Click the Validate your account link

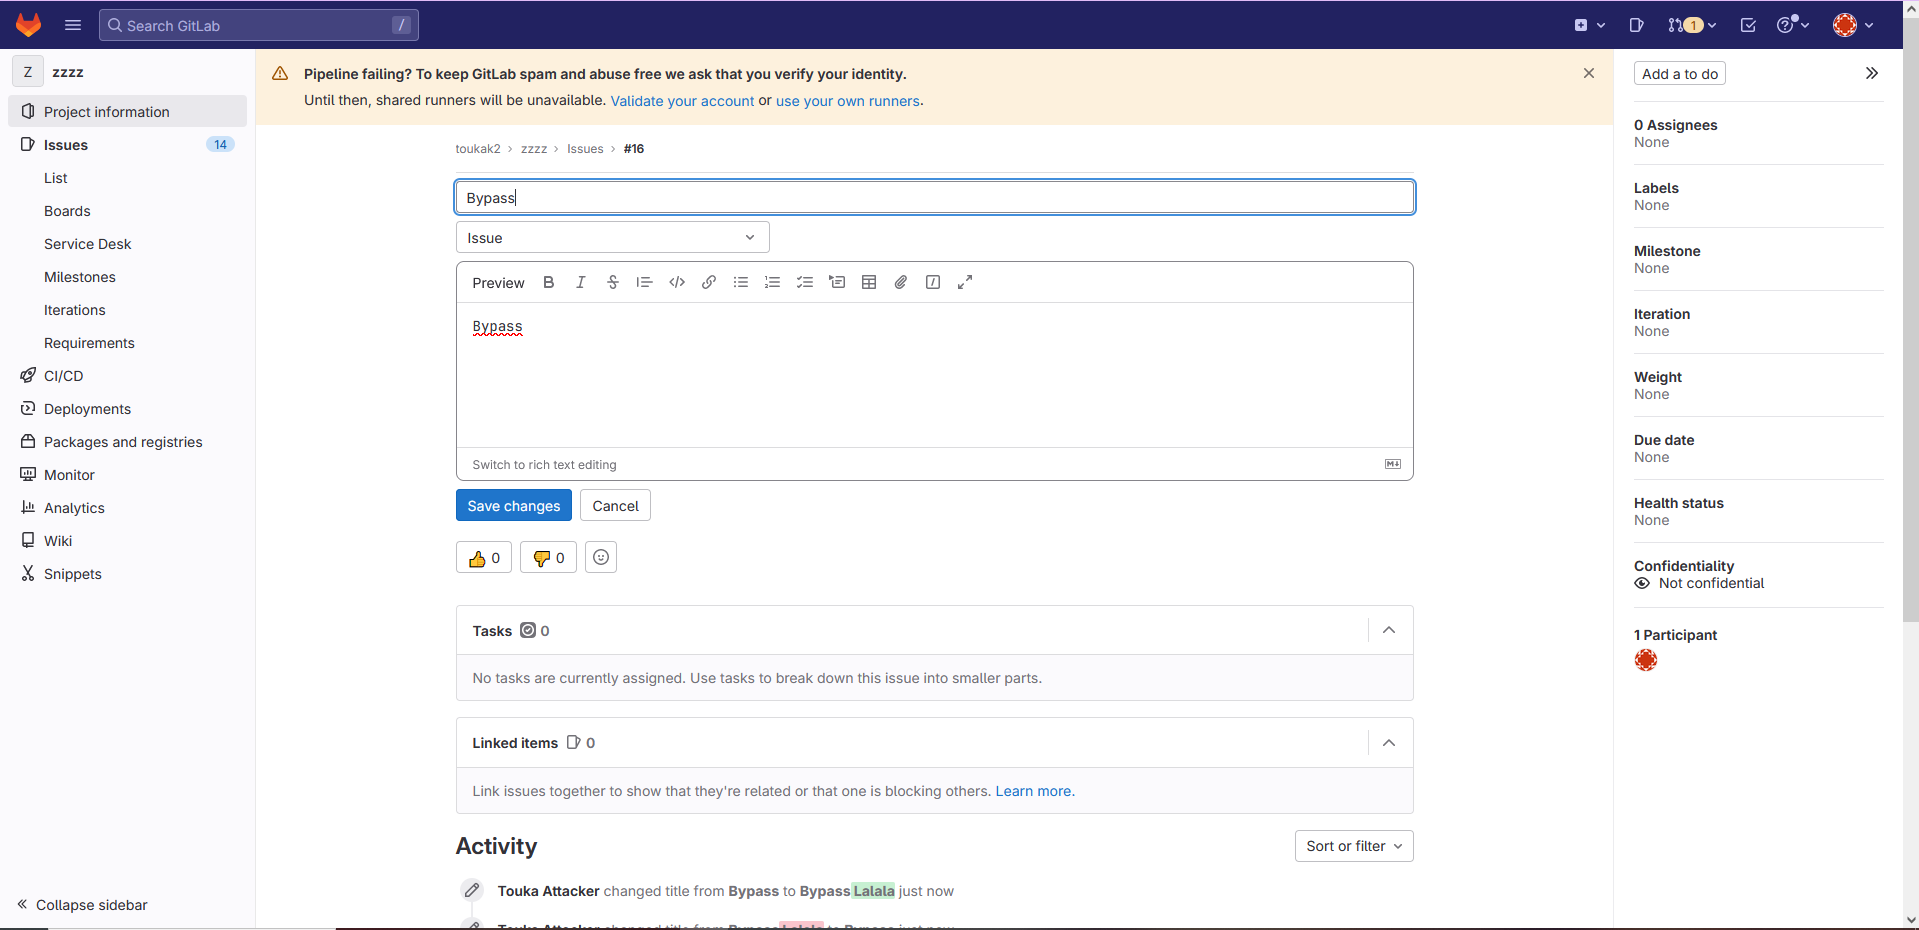tap(682, 101)
